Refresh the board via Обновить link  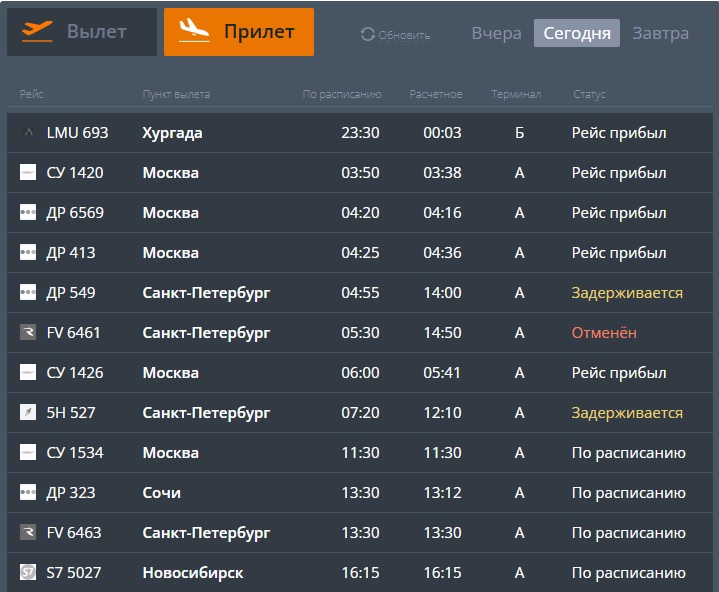click(404, 35)
